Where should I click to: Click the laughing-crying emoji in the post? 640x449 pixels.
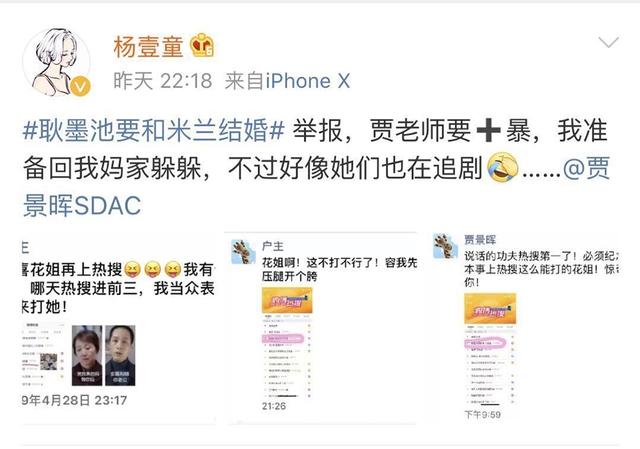click(x=503, y=167)
